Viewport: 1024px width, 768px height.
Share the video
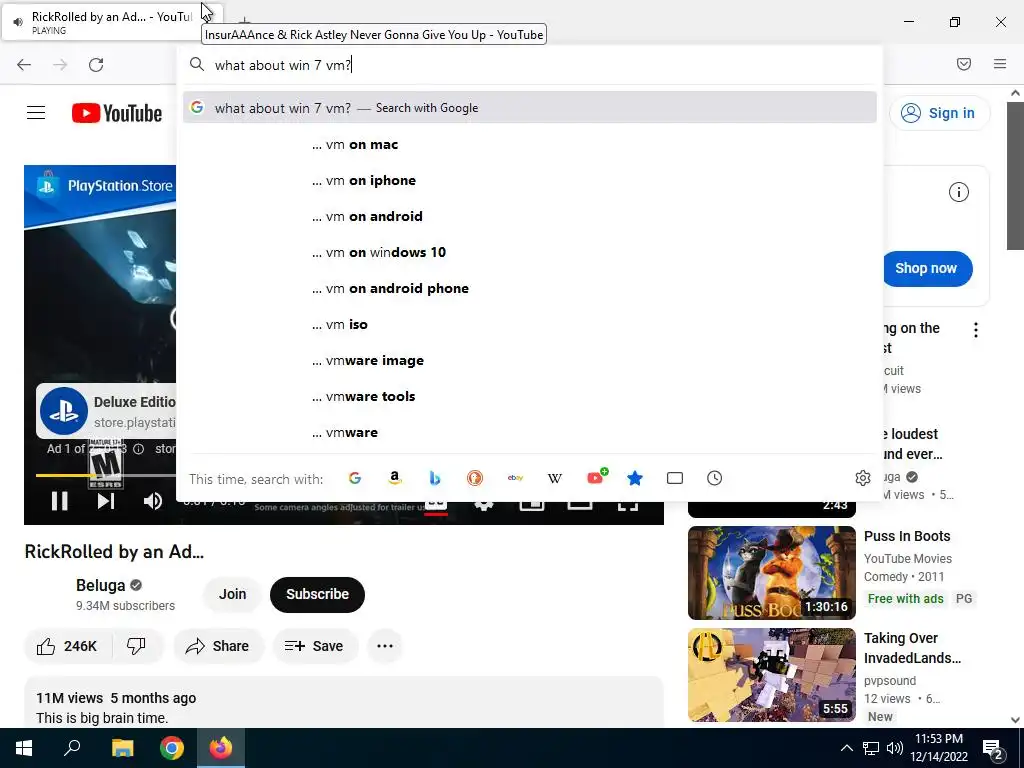point(217,646)
